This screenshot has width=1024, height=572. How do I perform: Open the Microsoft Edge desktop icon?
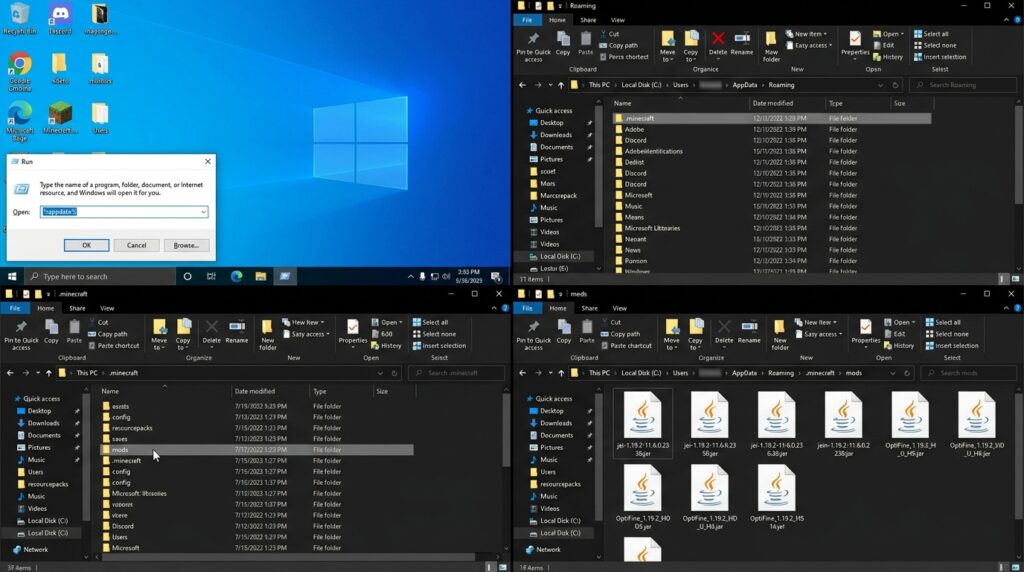20,121
